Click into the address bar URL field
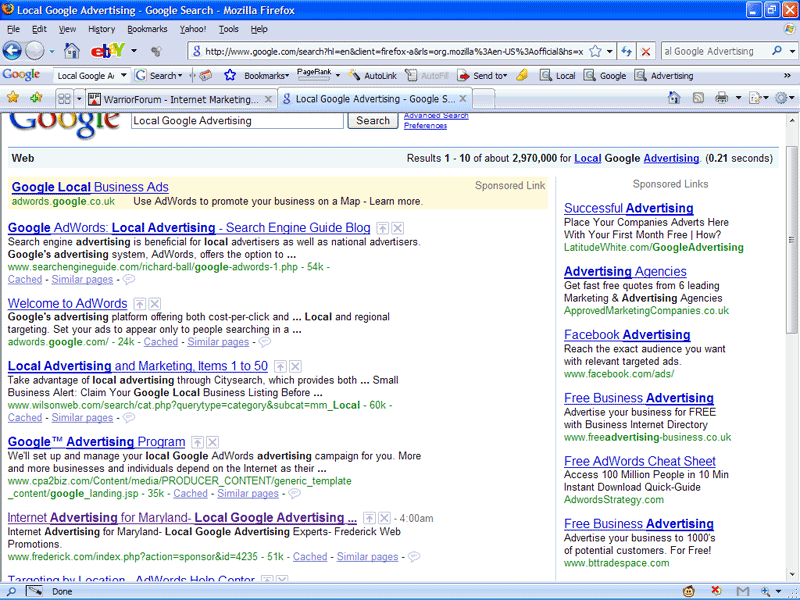Image resolution: width=800 pixels, height=600 pixels. pos(394,51)
